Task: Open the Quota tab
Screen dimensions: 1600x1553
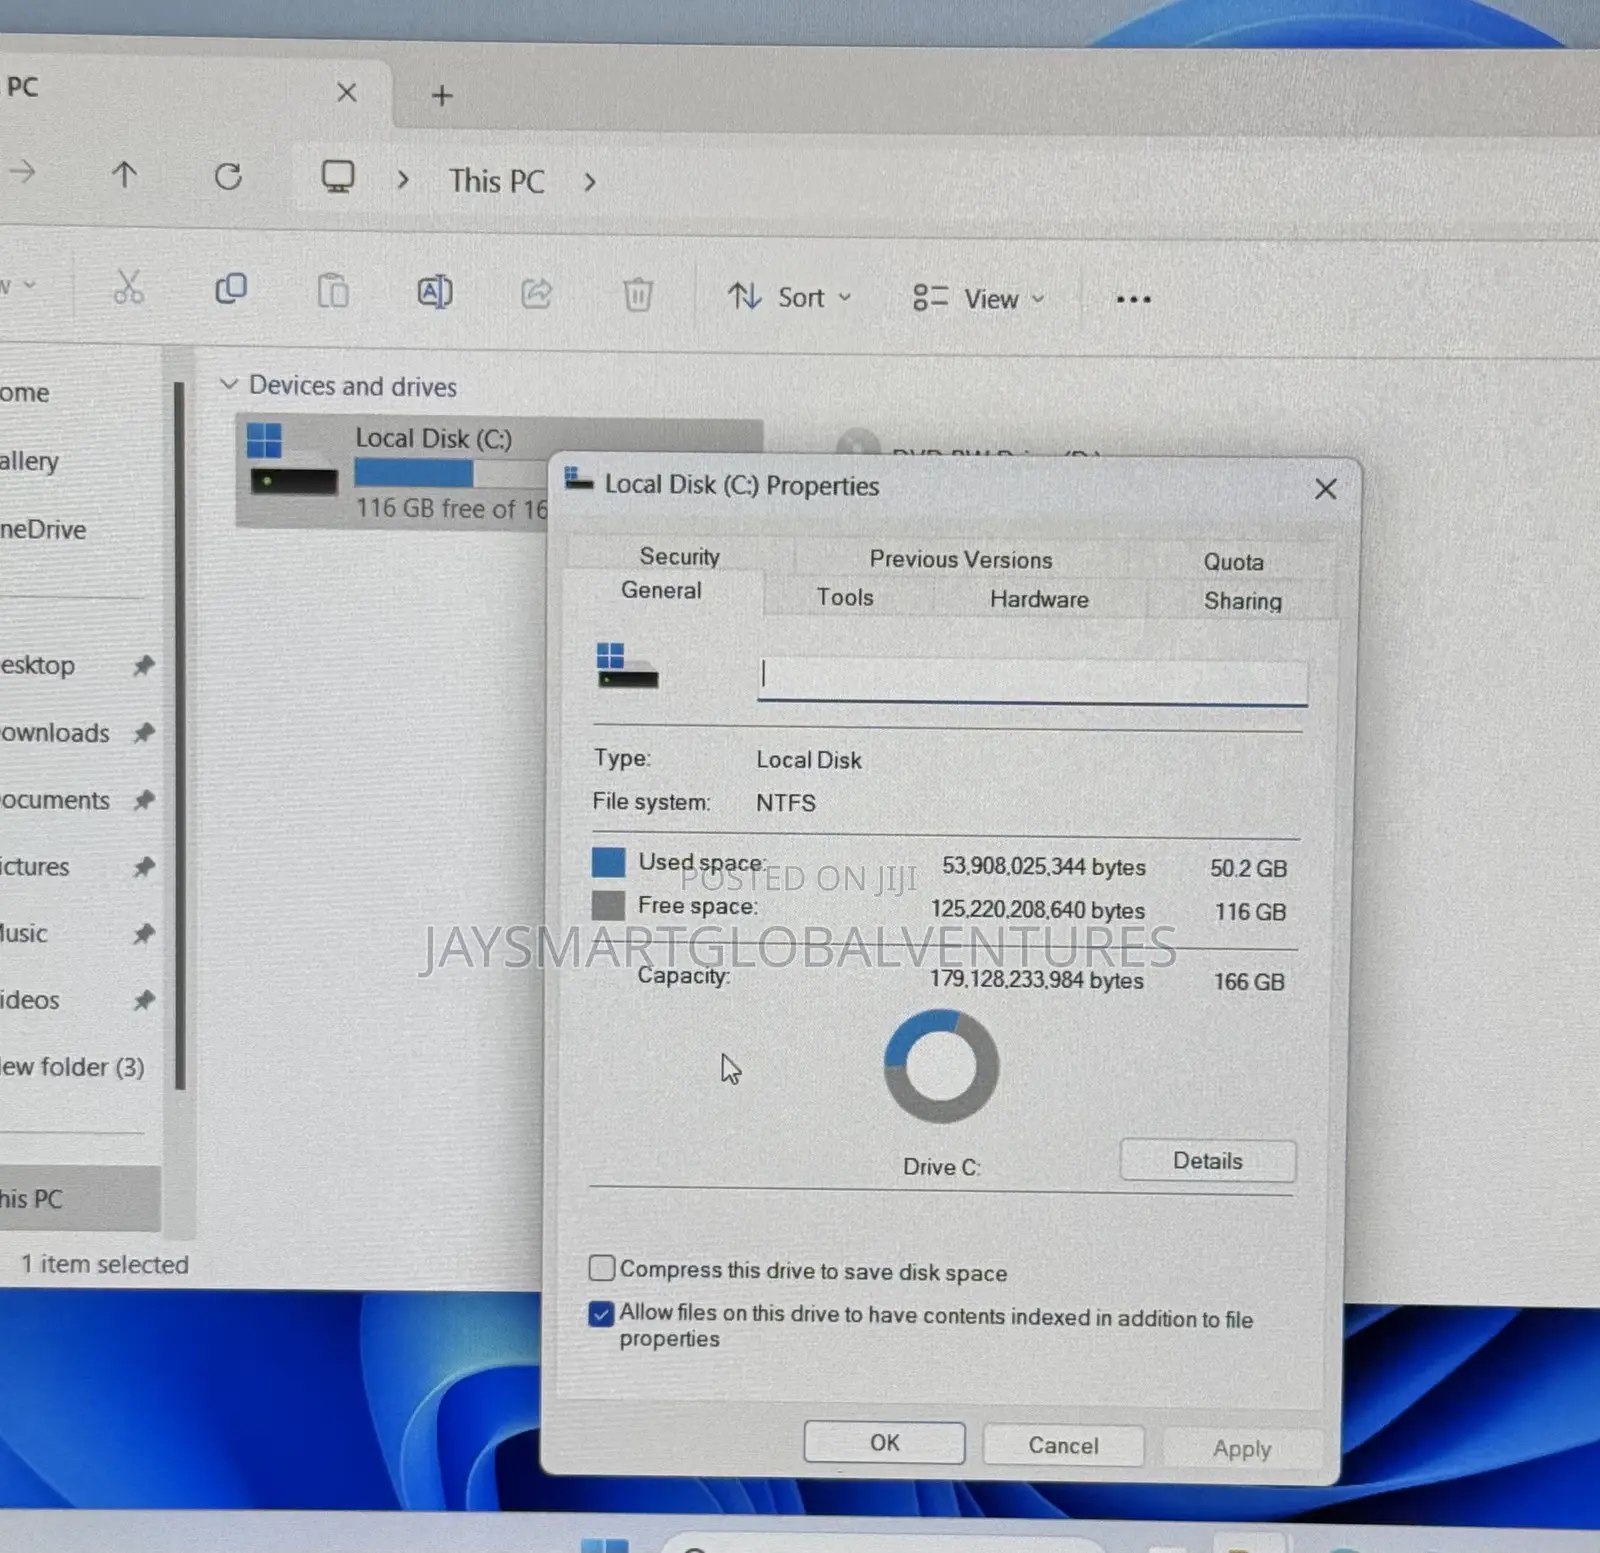Action: point(1233,561)
